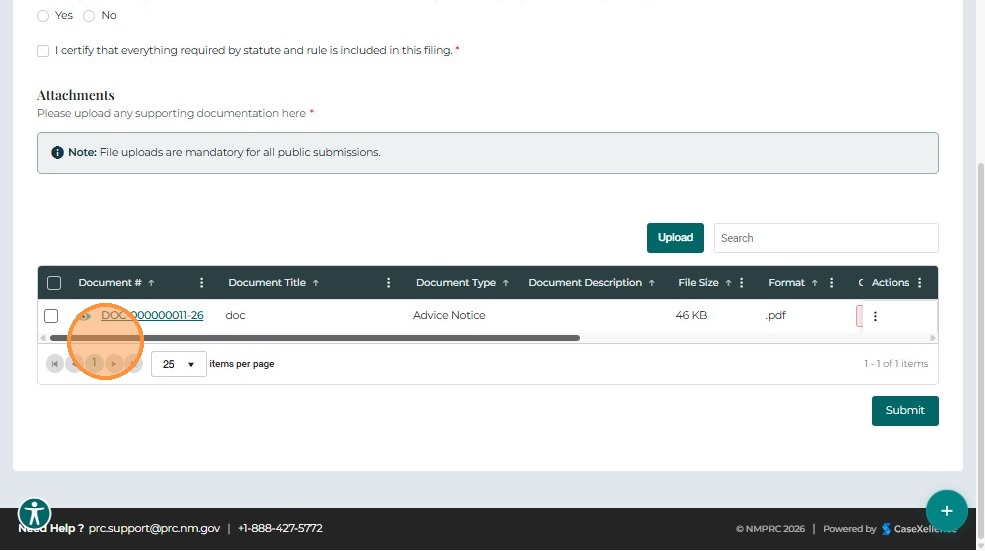Select the Yes radio button

(x=43, y=16)
